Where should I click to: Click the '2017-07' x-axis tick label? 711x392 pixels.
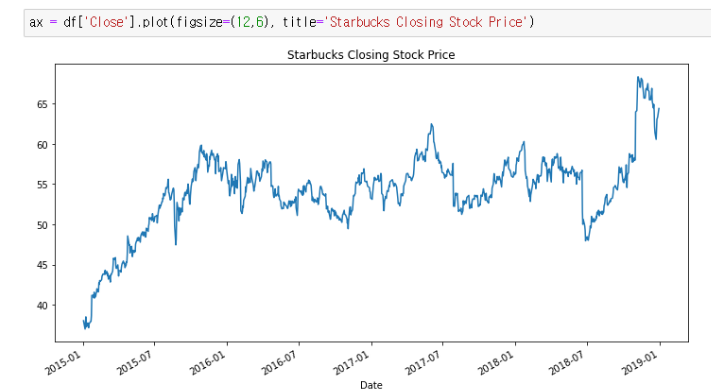point(424,363)
